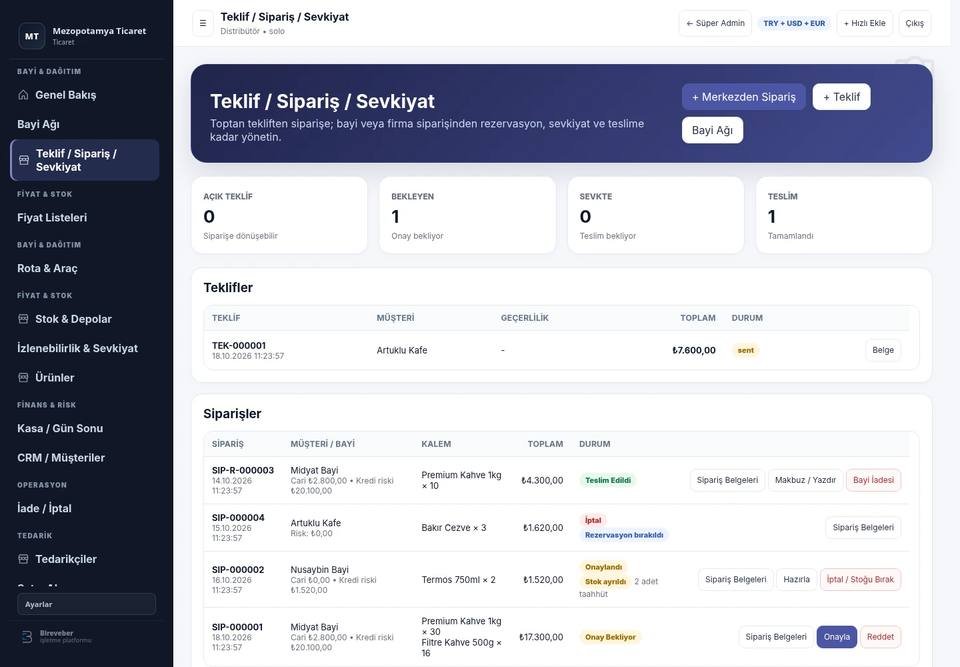This screenshot has height=667, width=960.
Task: Click Bayi Ağı button in banner
Action: click(712, 130)
